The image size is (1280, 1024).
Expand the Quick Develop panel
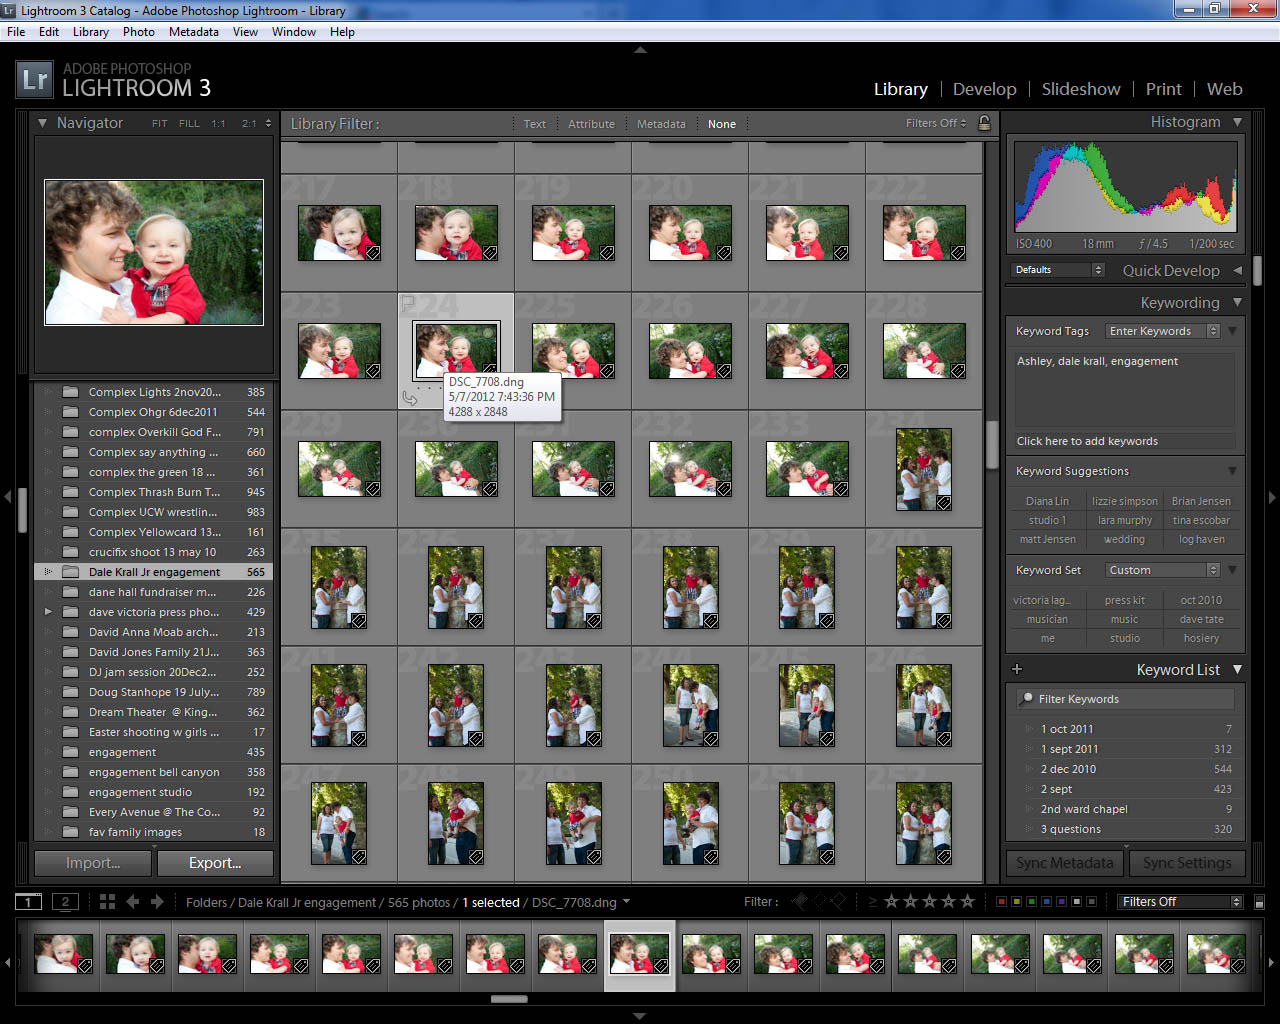[1237, 271]
